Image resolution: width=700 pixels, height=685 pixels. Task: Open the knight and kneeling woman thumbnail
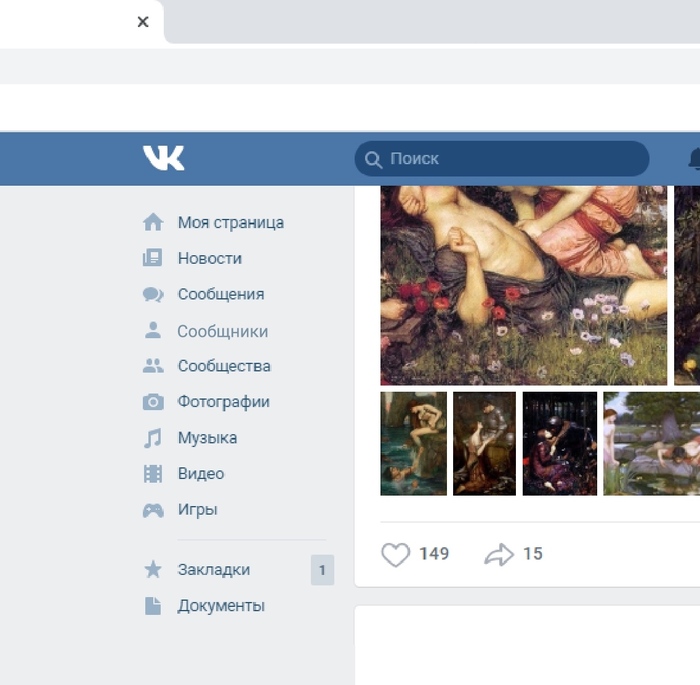click(484, 444)
